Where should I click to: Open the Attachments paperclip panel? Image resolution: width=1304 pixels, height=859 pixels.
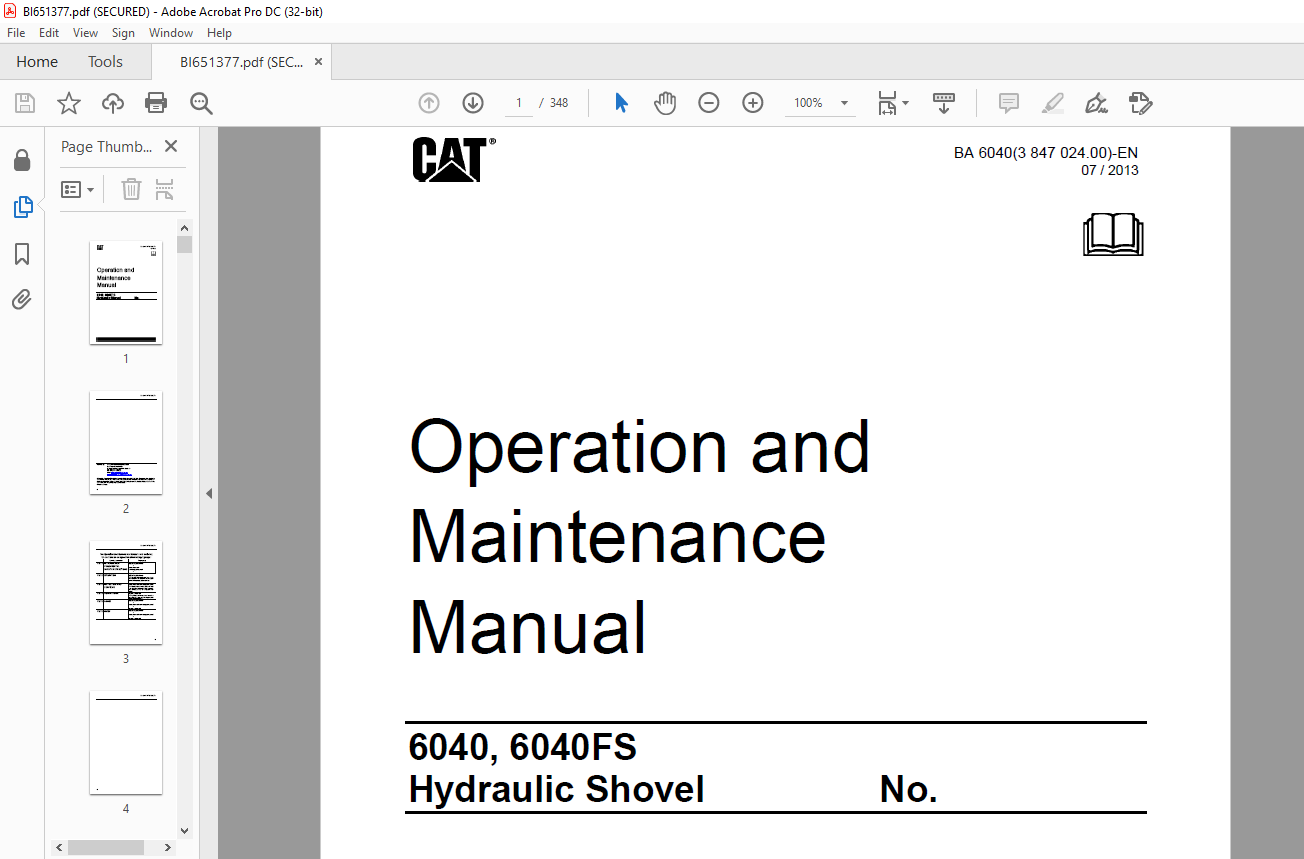tap(22, 300)
